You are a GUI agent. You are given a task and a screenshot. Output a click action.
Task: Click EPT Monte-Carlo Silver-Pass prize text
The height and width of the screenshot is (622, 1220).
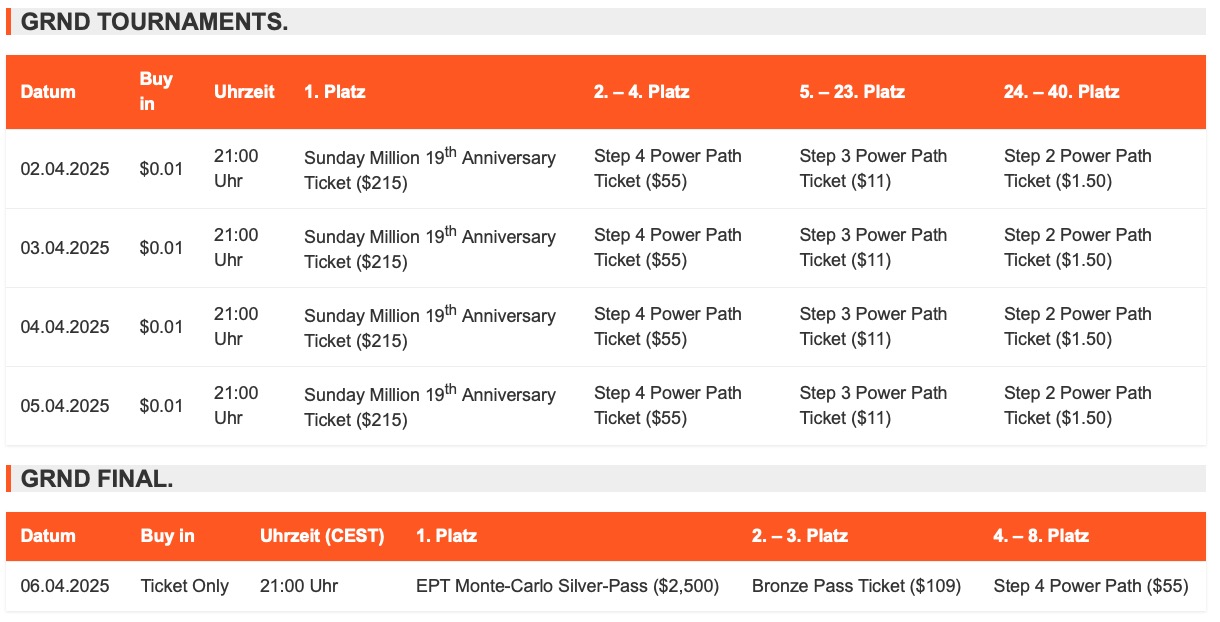pyautogui.click(x=567, y=586)
